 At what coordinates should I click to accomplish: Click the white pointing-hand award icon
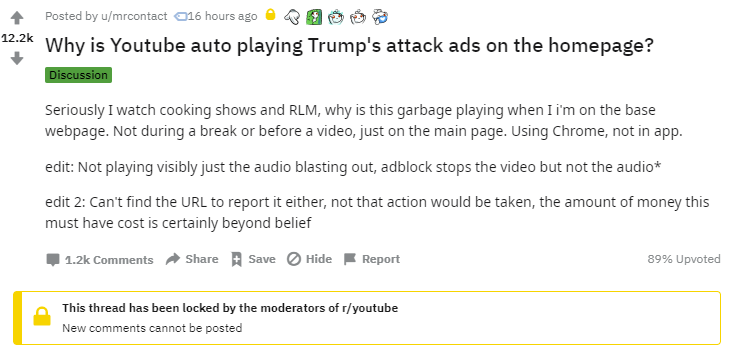291,17
